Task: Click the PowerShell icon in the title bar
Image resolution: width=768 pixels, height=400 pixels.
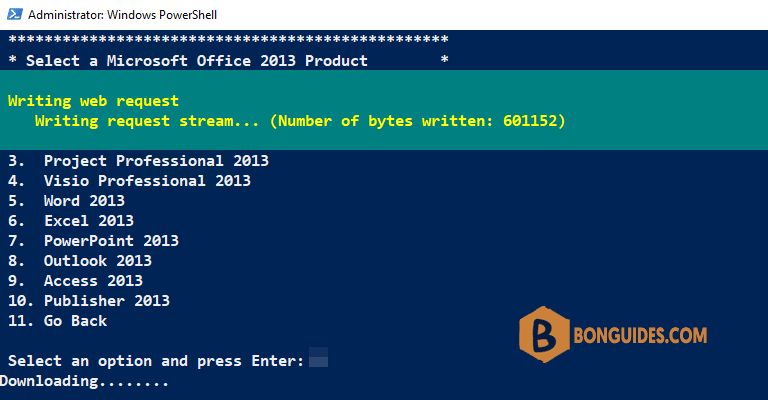Action: point(15,14)
